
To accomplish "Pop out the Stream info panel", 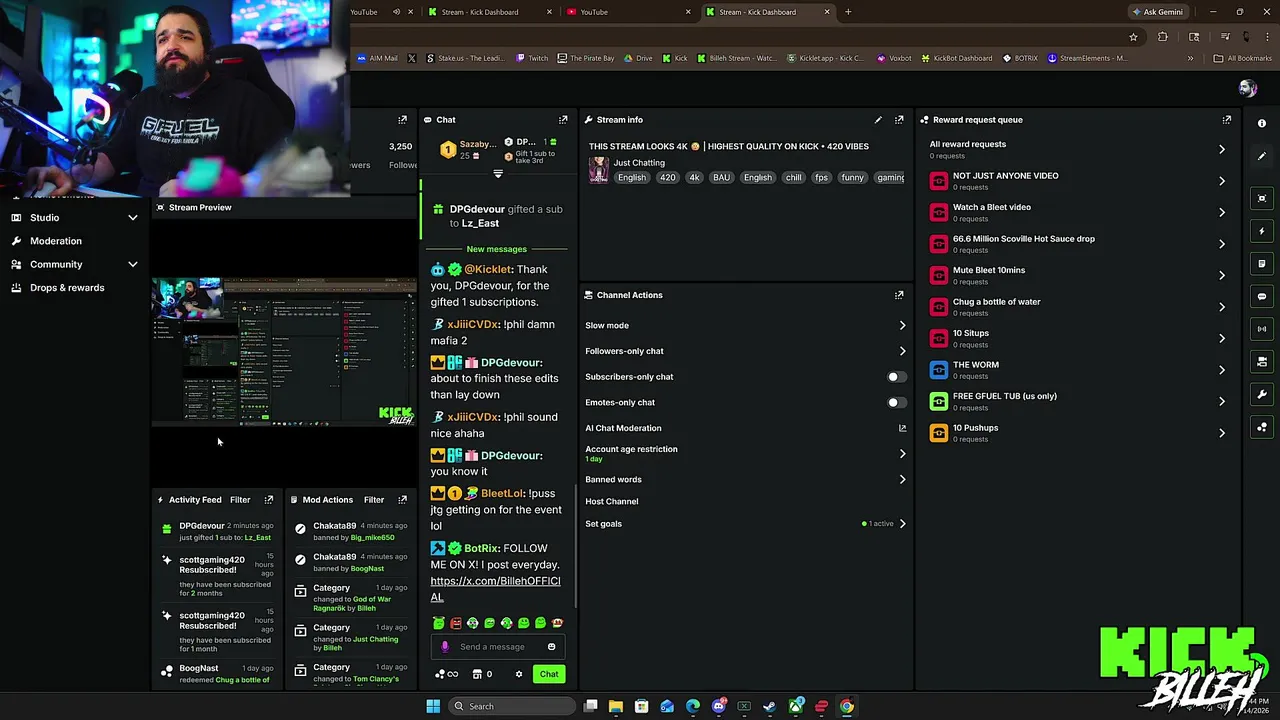I will [899, 120].
